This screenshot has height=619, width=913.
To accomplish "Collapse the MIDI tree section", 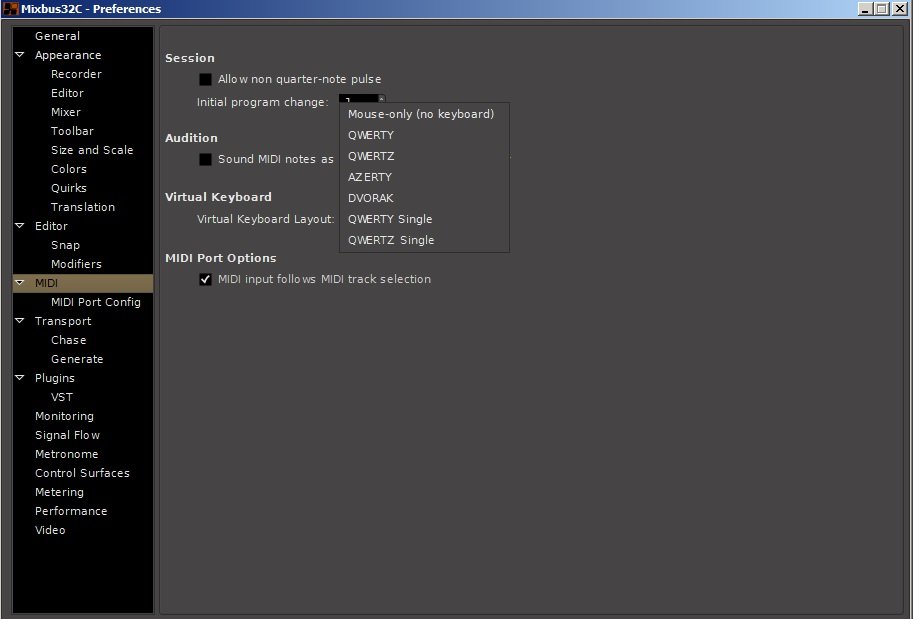I will (x=20, y=283).
